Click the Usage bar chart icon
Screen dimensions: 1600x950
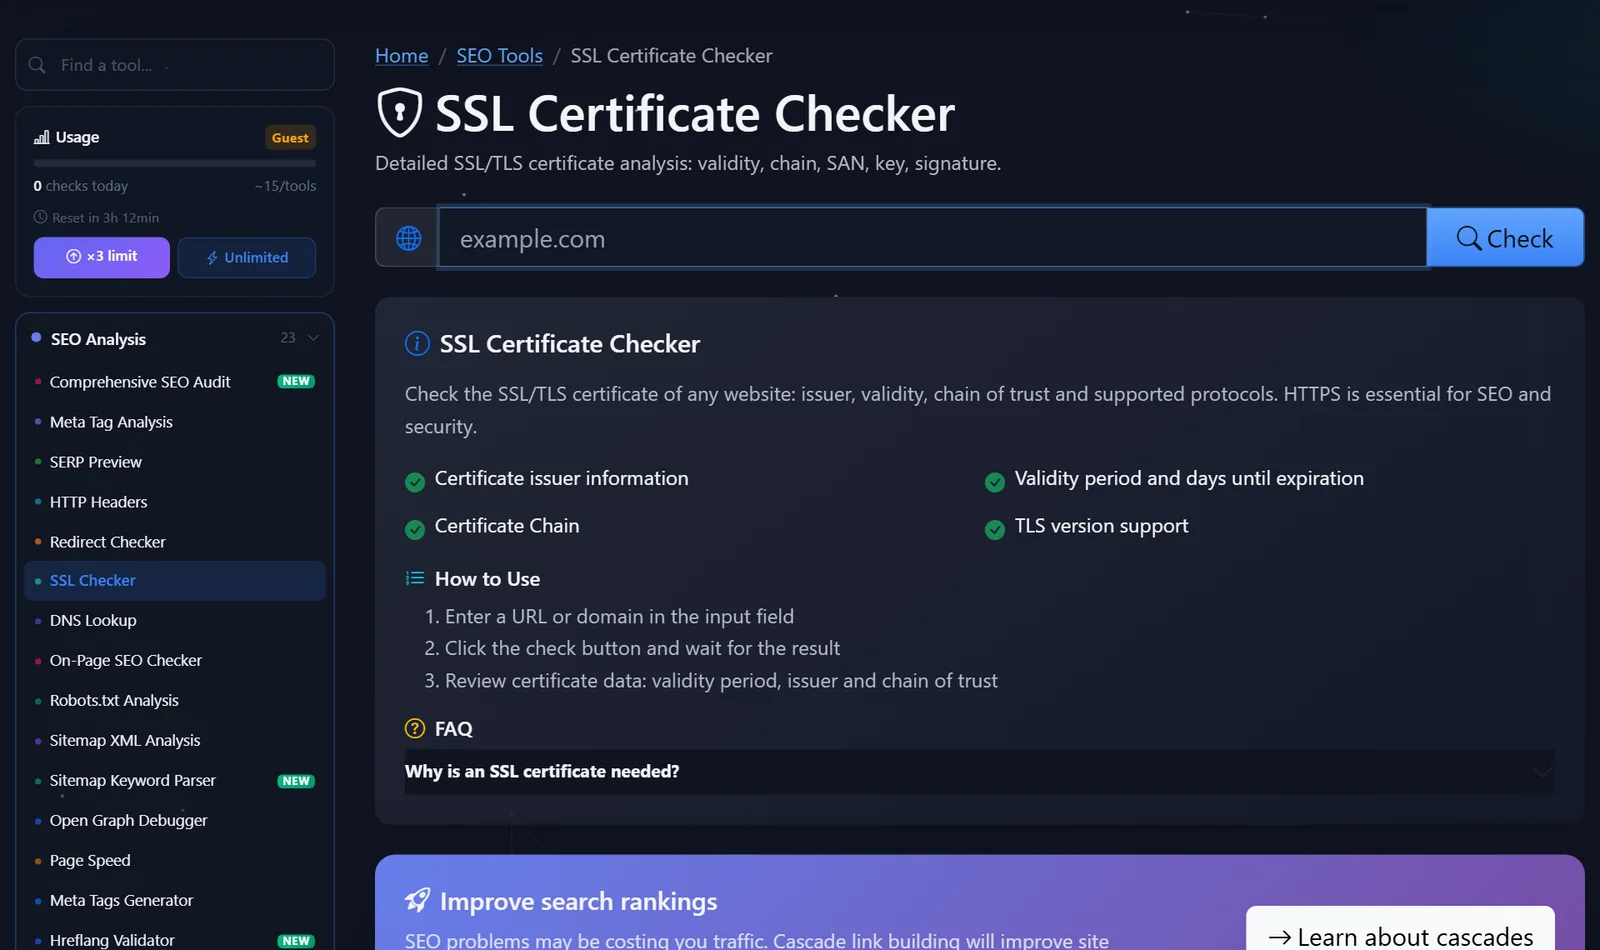click(42, 137)
